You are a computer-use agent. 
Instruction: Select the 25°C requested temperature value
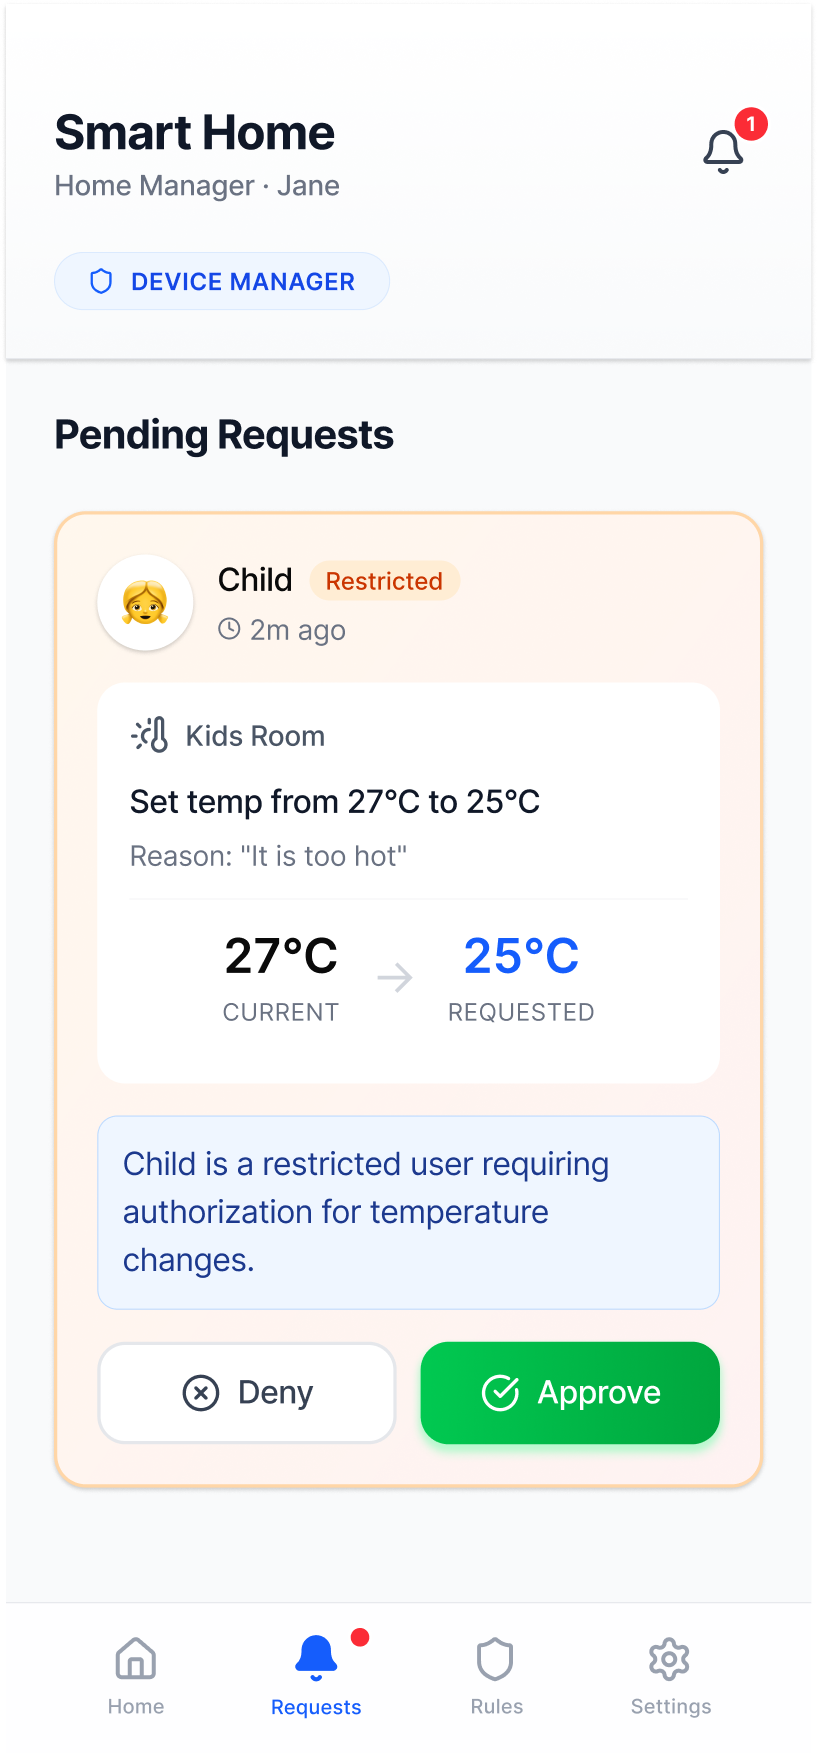coord(521,956)
